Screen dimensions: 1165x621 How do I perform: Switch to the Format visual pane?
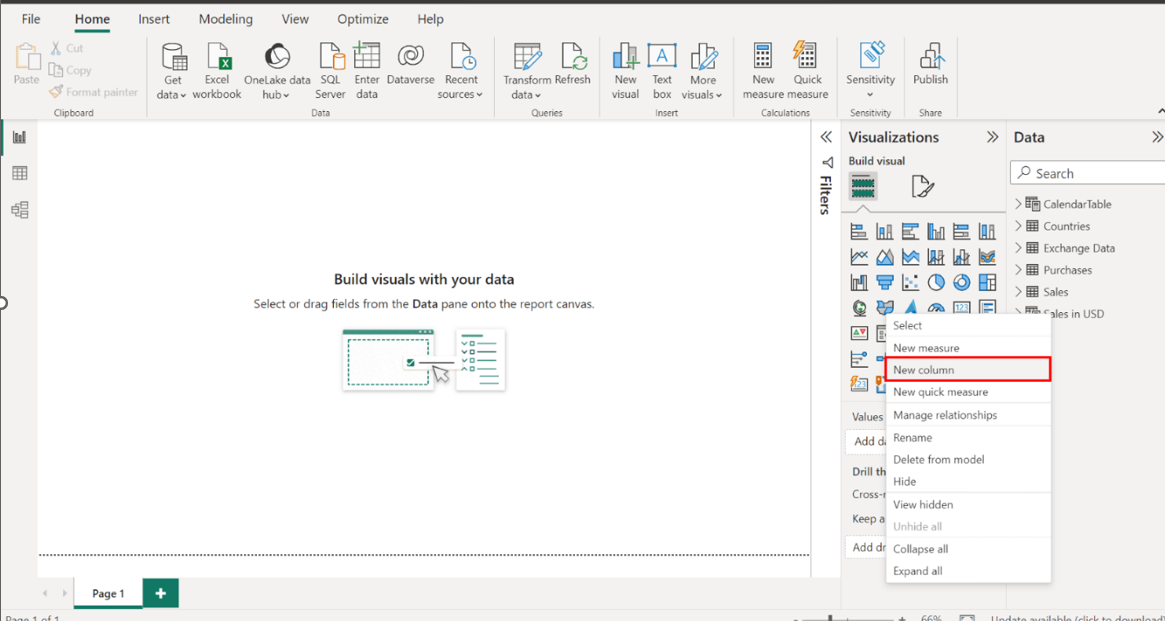click(x=922, y=187)
